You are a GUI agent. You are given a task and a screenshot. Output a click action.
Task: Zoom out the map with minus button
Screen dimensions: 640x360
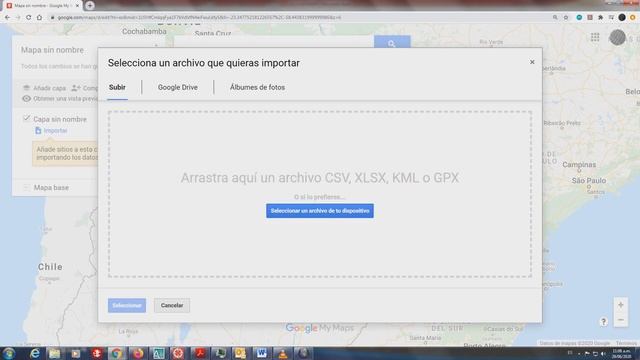tap(620, 320)
